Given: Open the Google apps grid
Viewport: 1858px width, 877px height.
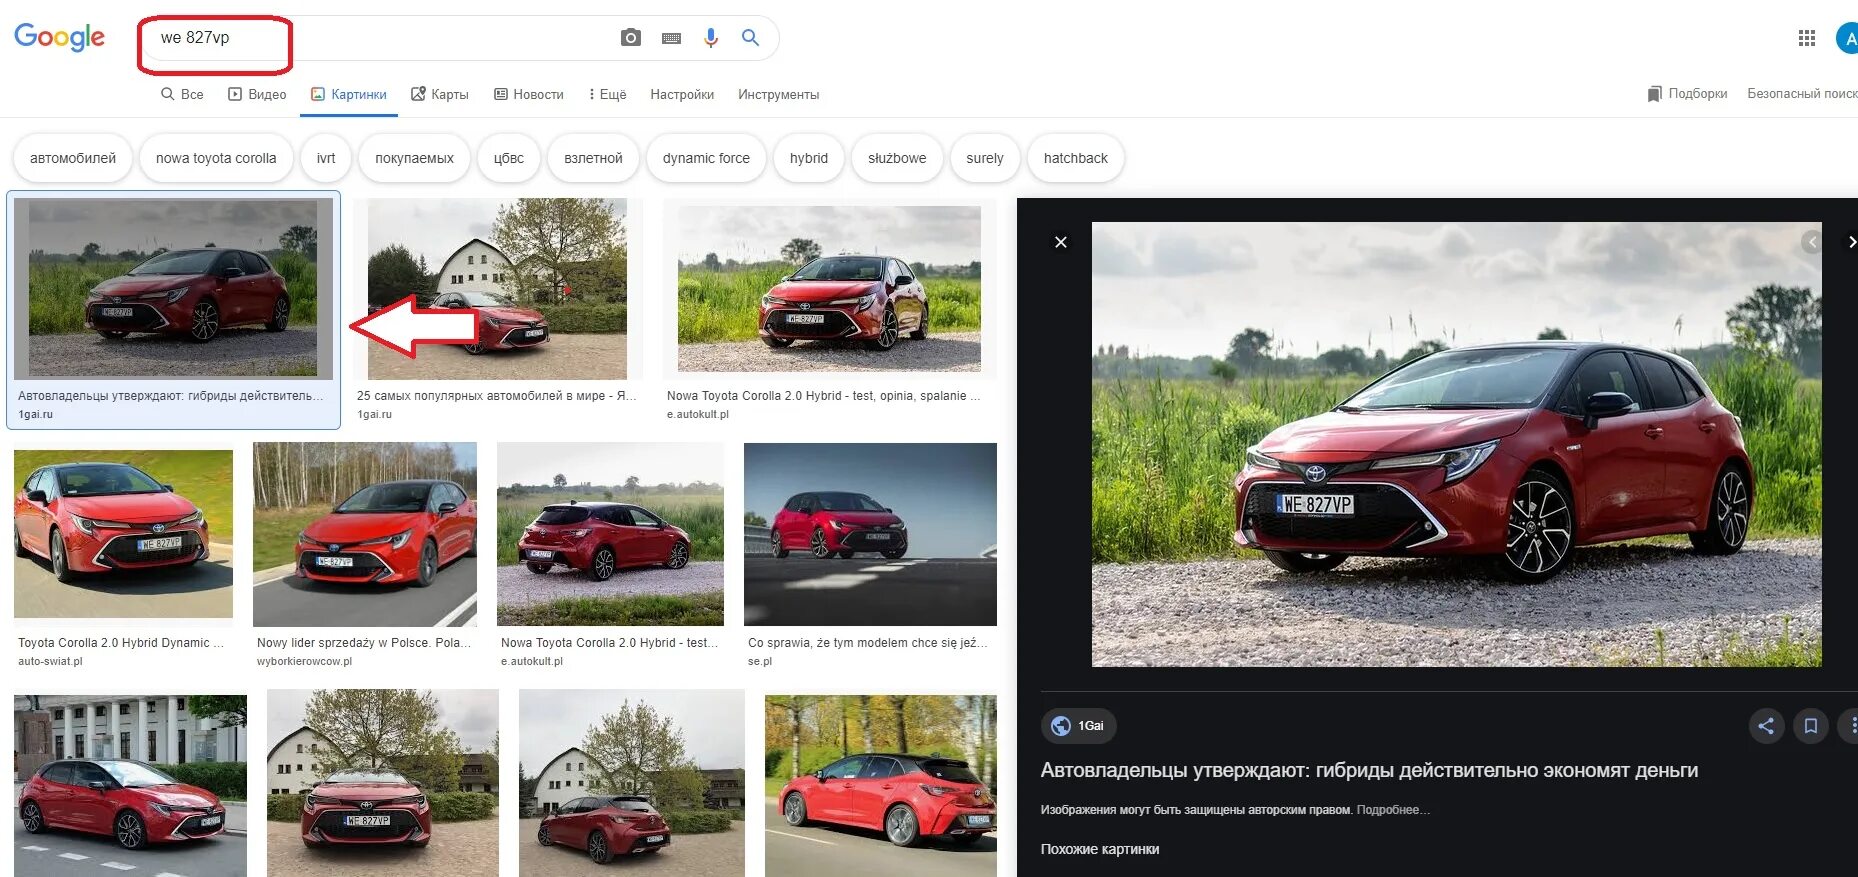Looking at the screenshot, I should [1806, 38].
